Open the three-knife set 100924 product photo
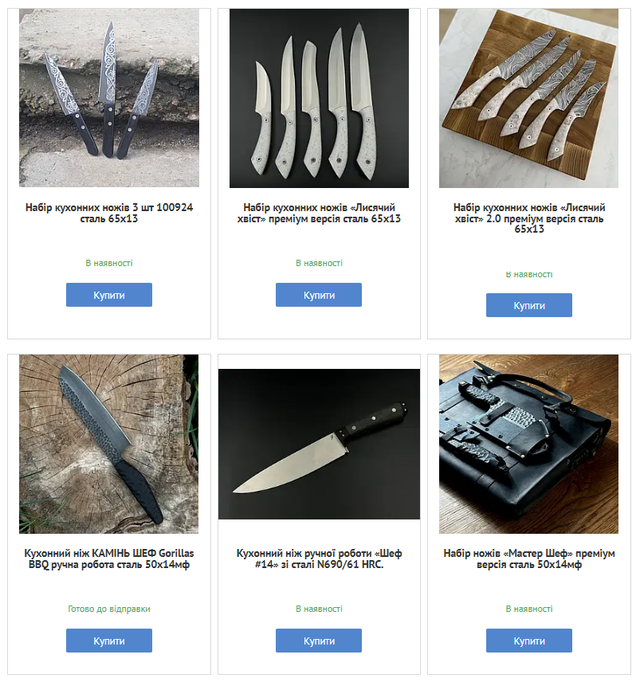The height and width of the screenshot is (682, 640). [109, 98]
